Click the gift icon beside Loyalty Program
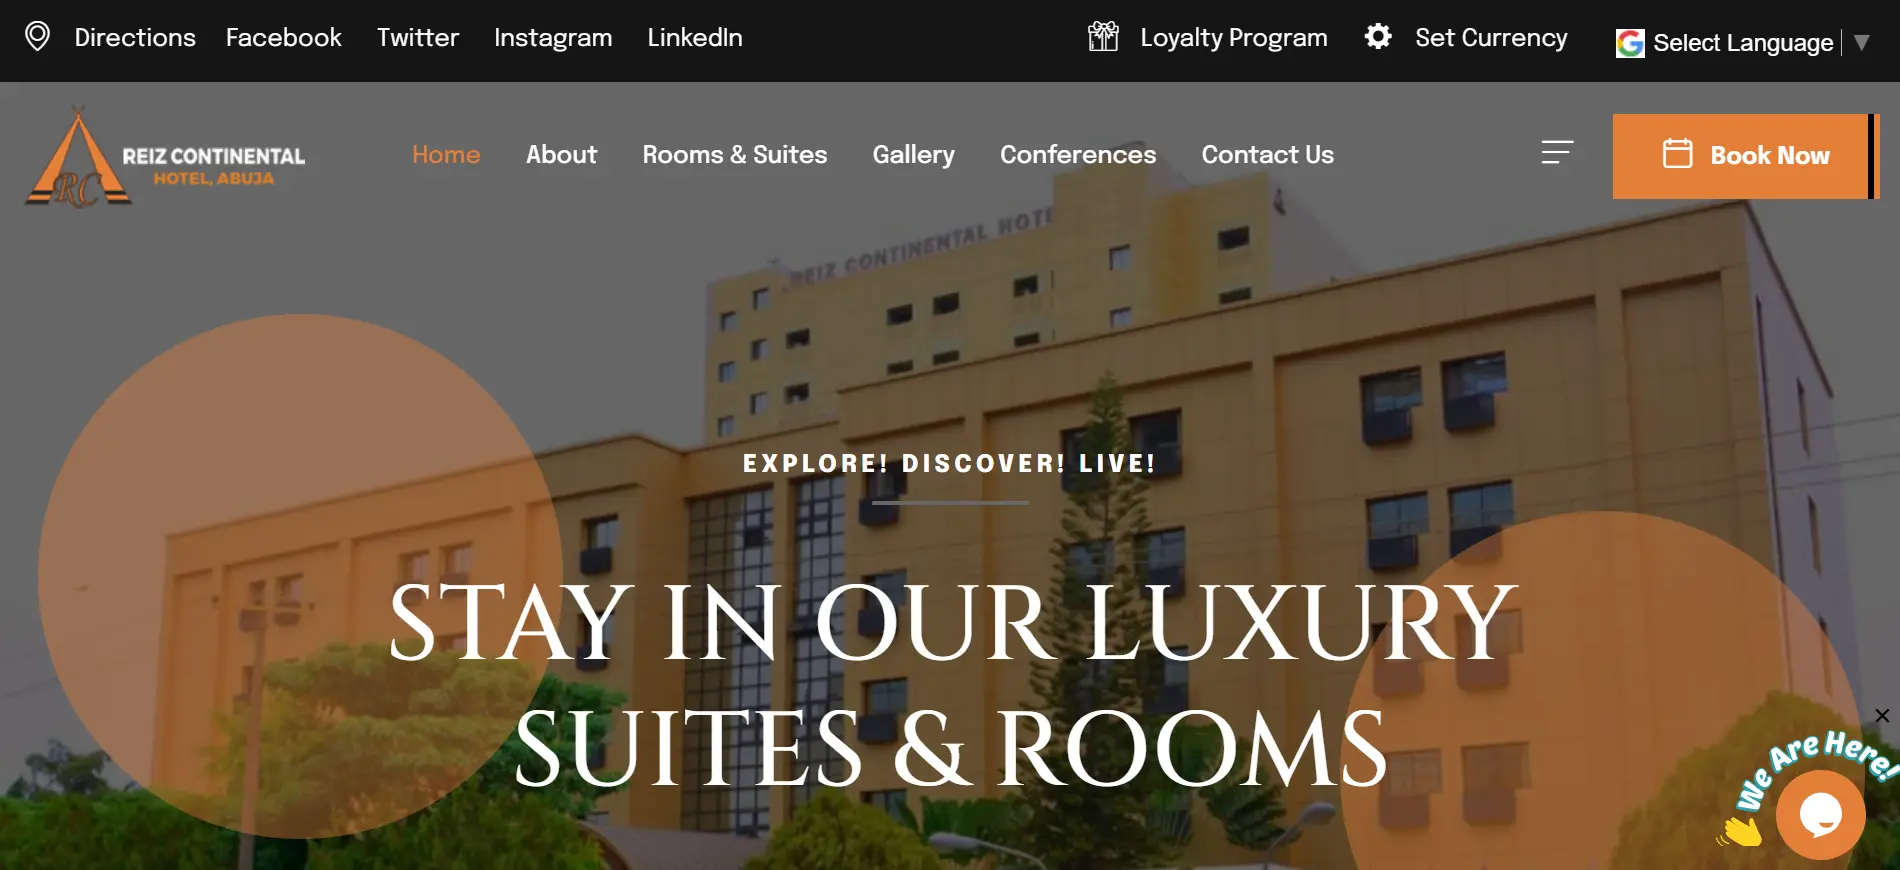 (x=1103, y=36)
